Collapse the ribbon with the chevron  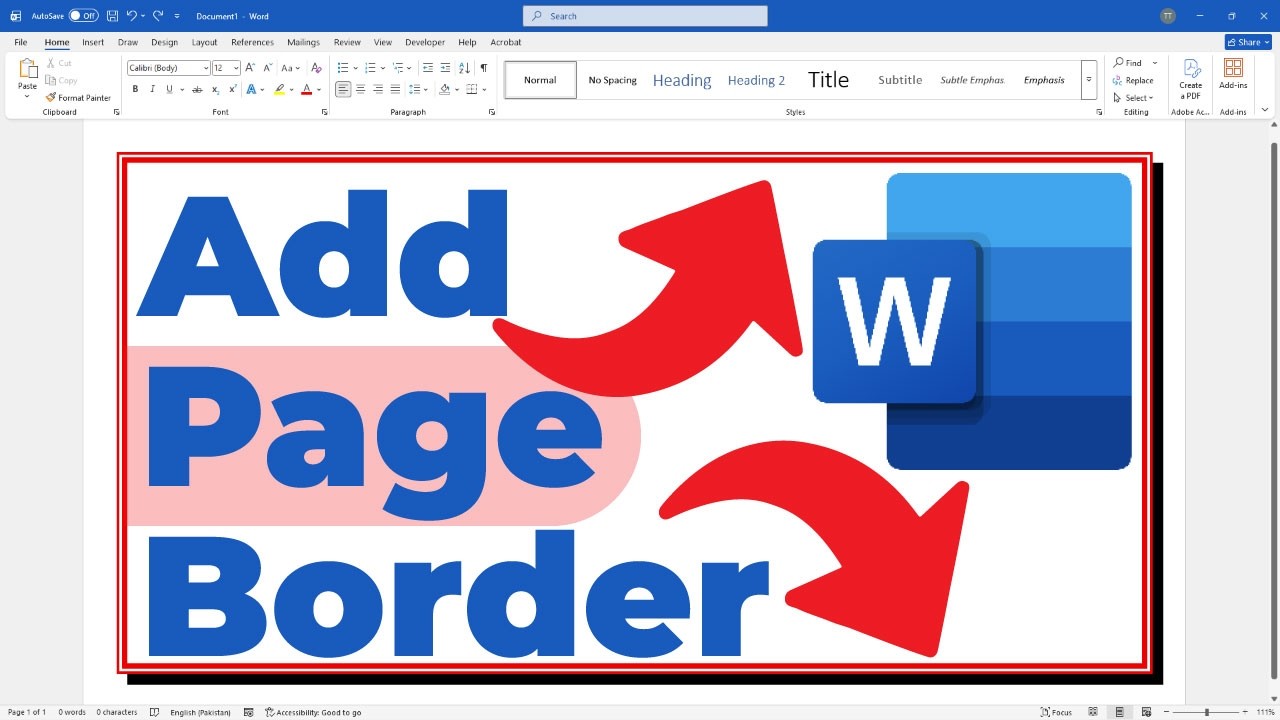(1265, 109)
